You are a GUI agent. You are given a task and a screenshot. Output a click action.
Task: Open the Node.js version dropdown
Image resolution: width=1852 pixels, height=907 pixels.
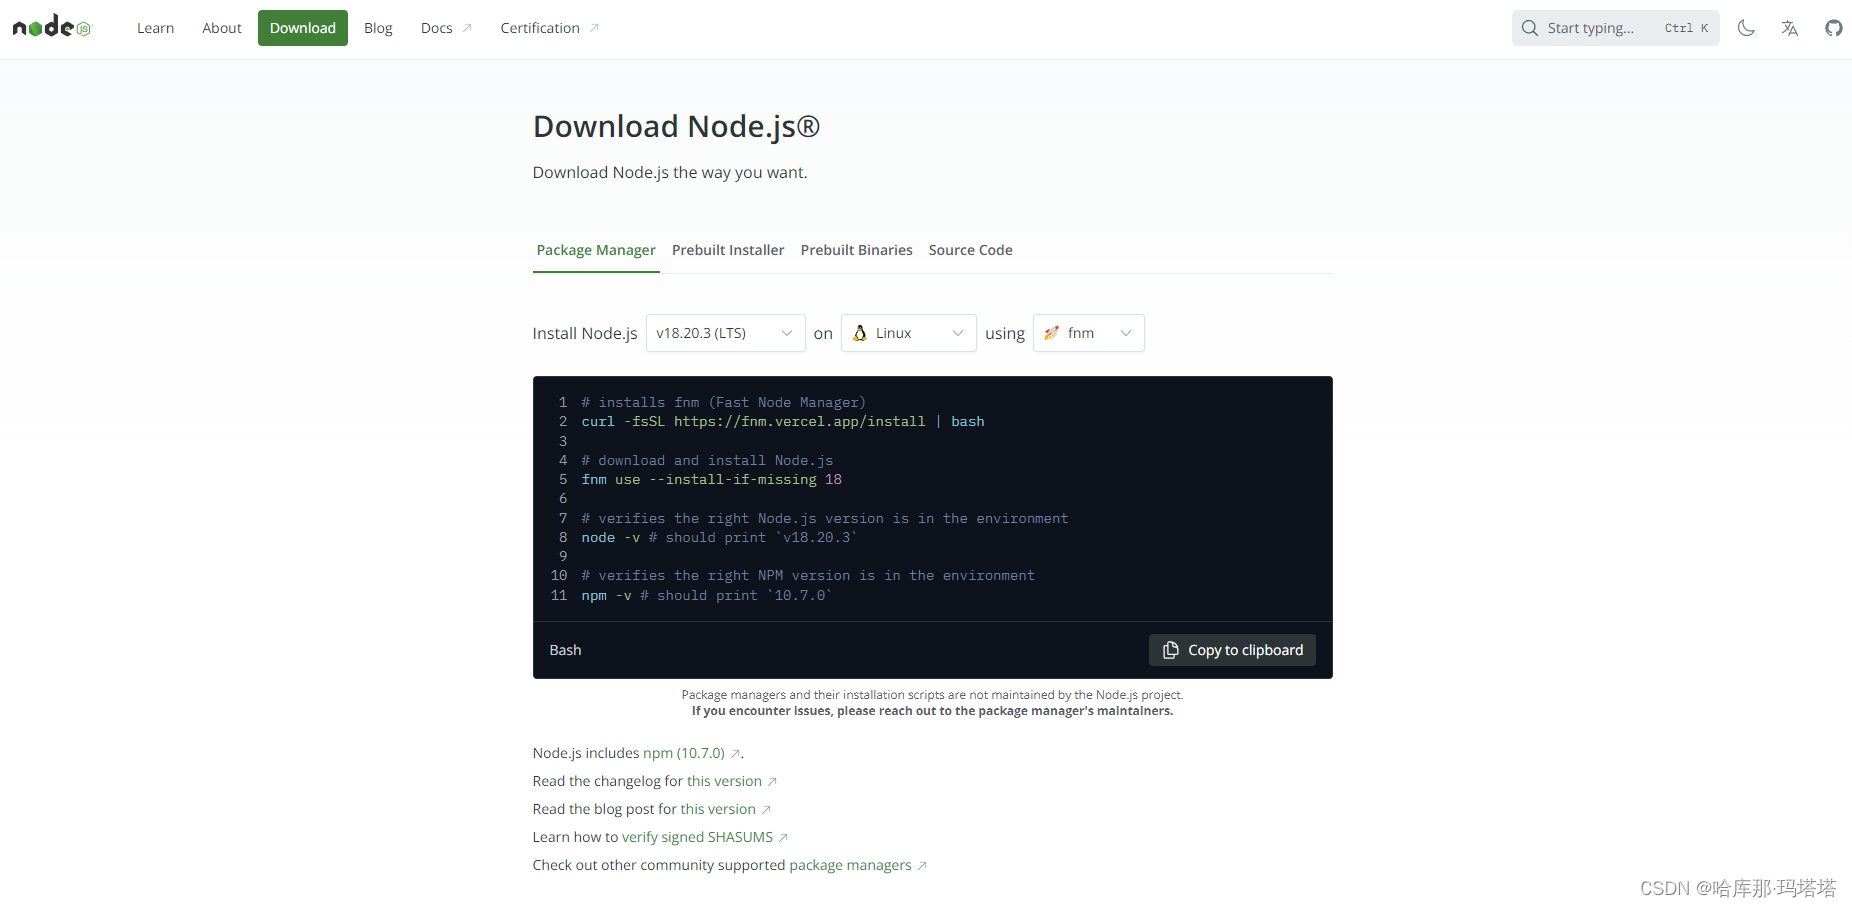coord(725,332)
